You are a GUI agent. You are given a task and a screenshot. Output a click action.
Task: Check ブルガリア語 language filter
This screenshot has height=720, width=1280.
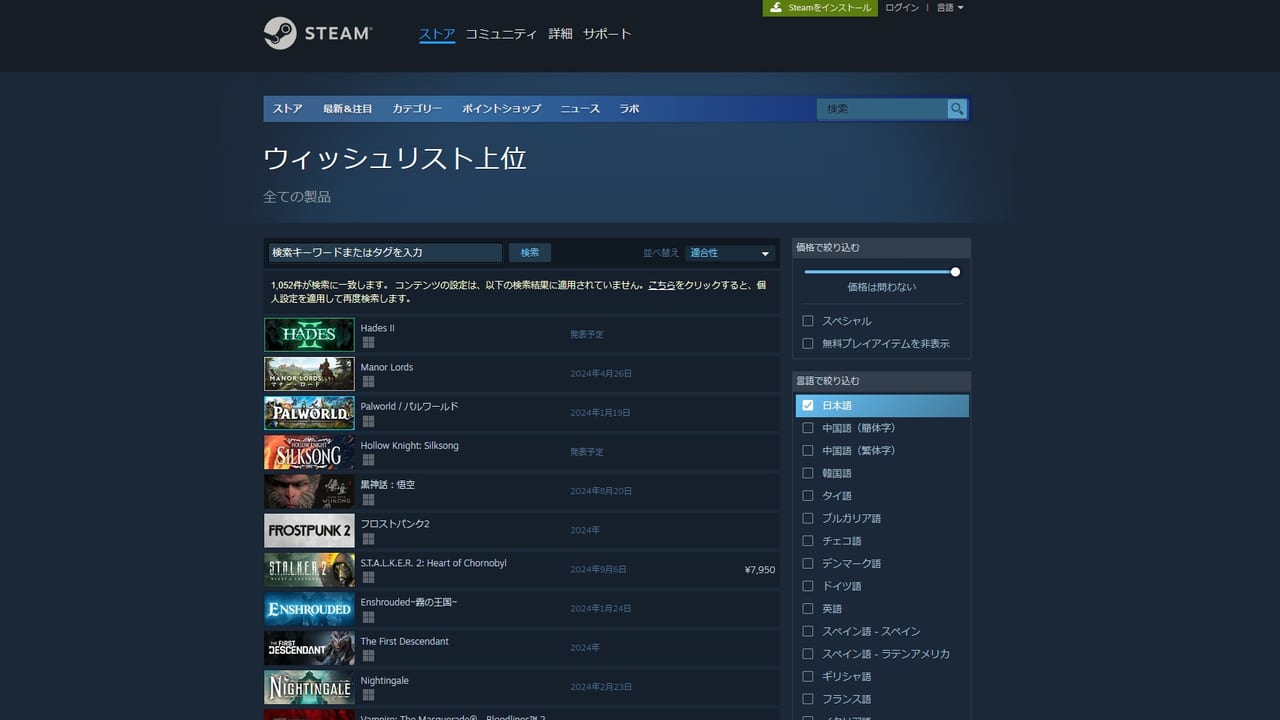tap(808, 518)
